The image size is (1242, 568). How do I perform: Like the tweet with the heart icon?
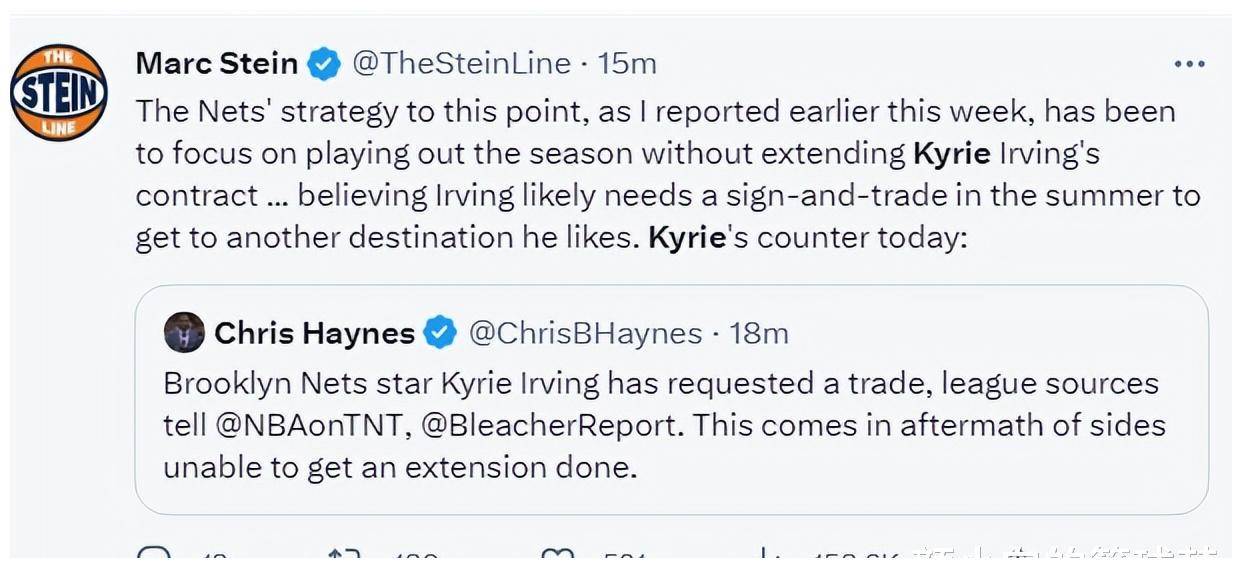[556, 556]
